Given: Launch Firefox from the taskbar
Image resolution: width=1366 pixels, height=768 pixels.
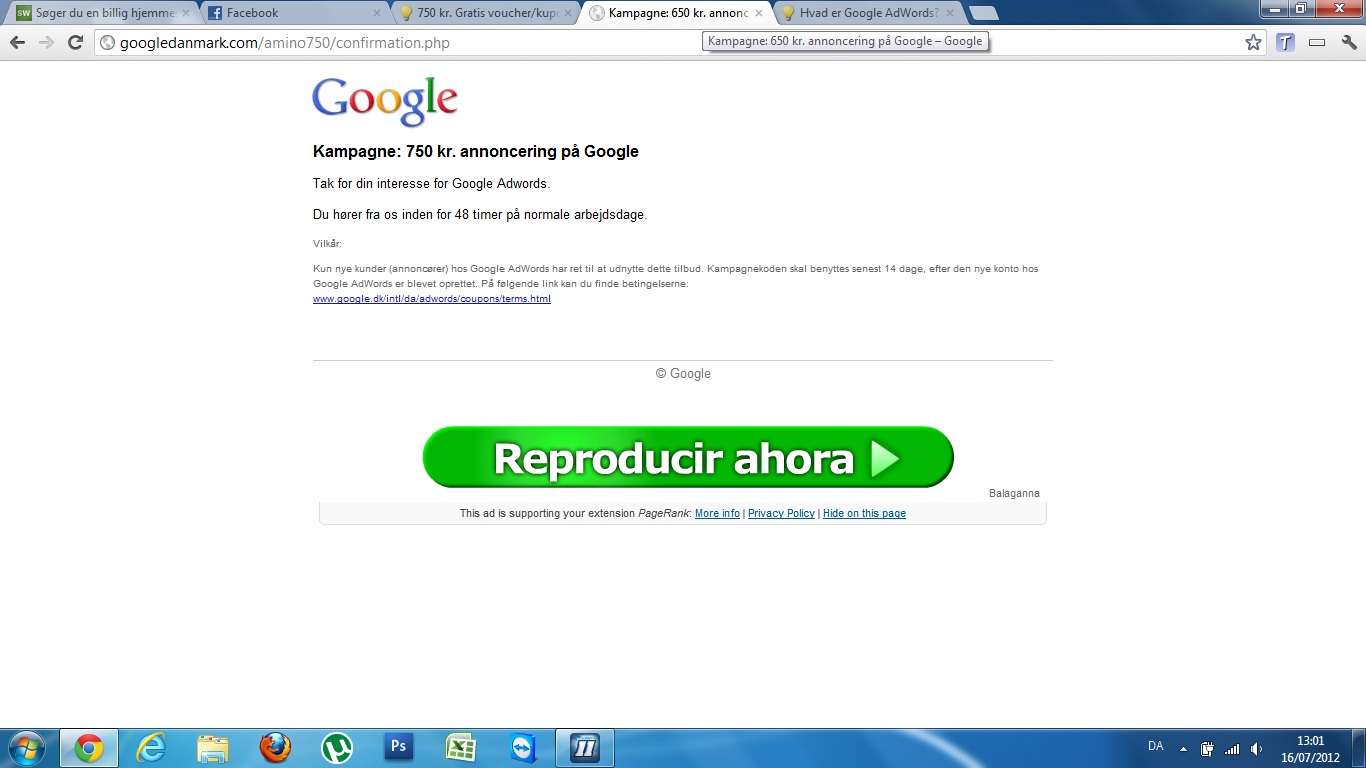Looking at the screenshot, I should (x=275, y=748).
